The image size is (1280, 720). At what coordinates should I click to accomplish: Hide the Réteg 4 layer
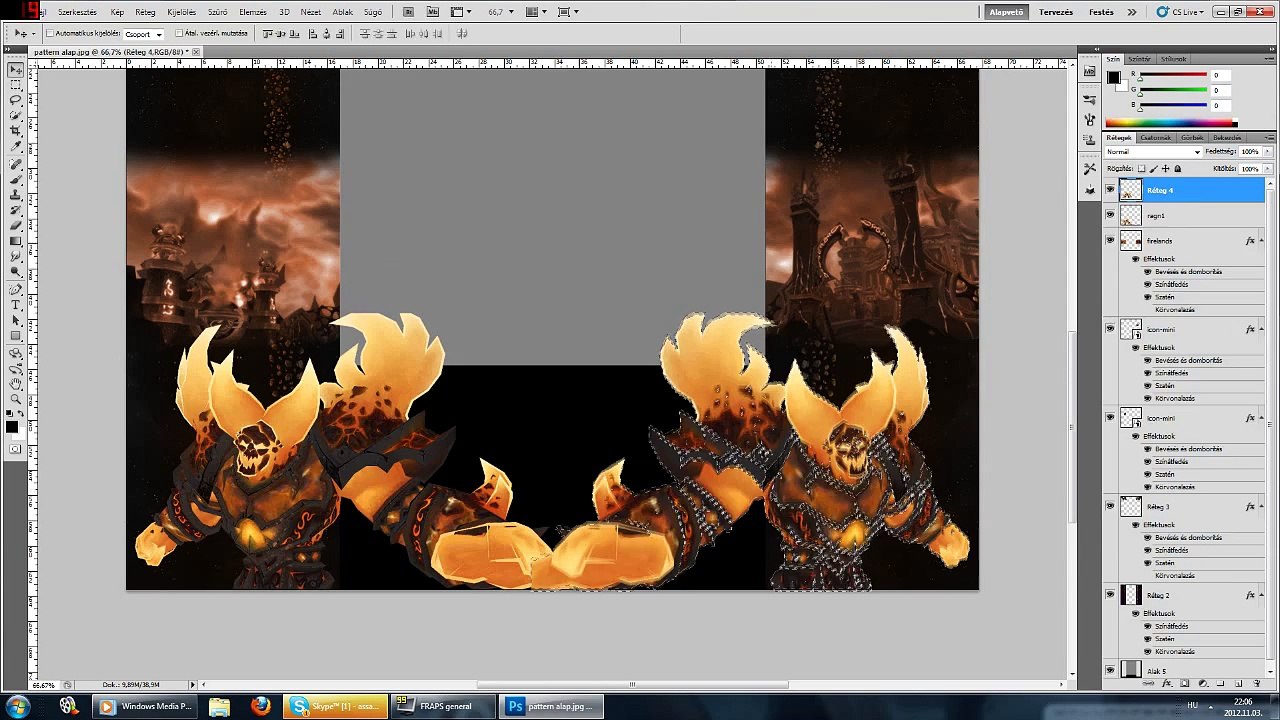[x=1110, y=190]
